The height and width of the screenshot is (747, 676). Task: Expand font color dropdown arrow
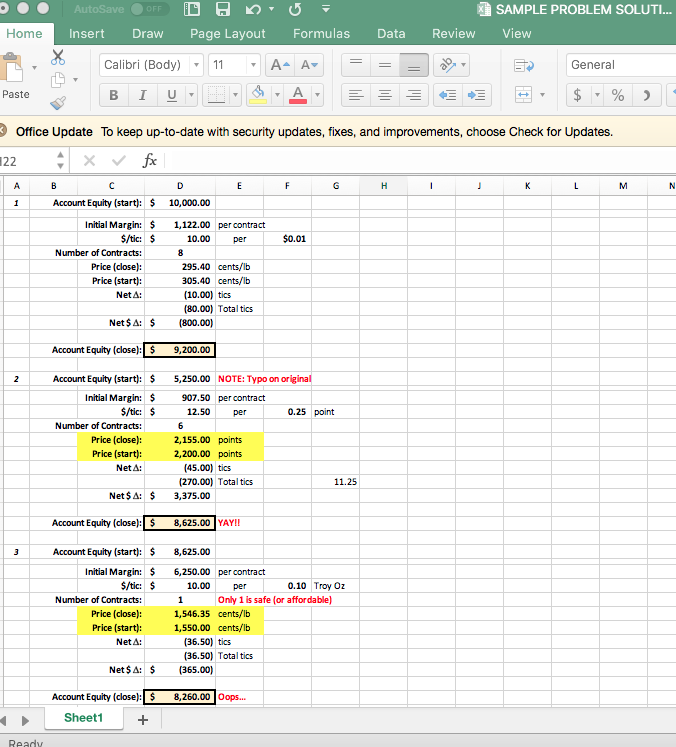click(317, 95)
